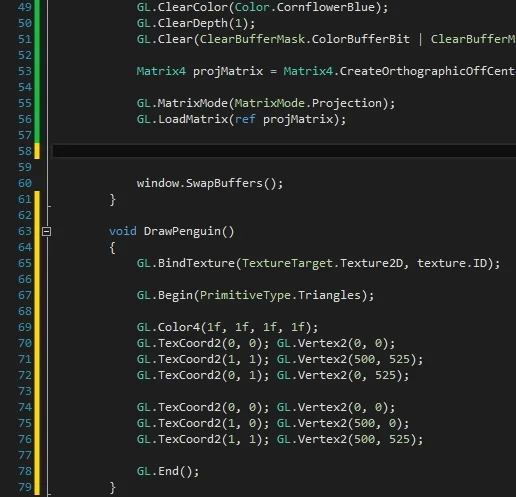Viewport: 516px width, 497px height.
Task: Click 'GL.ClearDepth(1);' on line 50
Action: click(x=196, y=23)
